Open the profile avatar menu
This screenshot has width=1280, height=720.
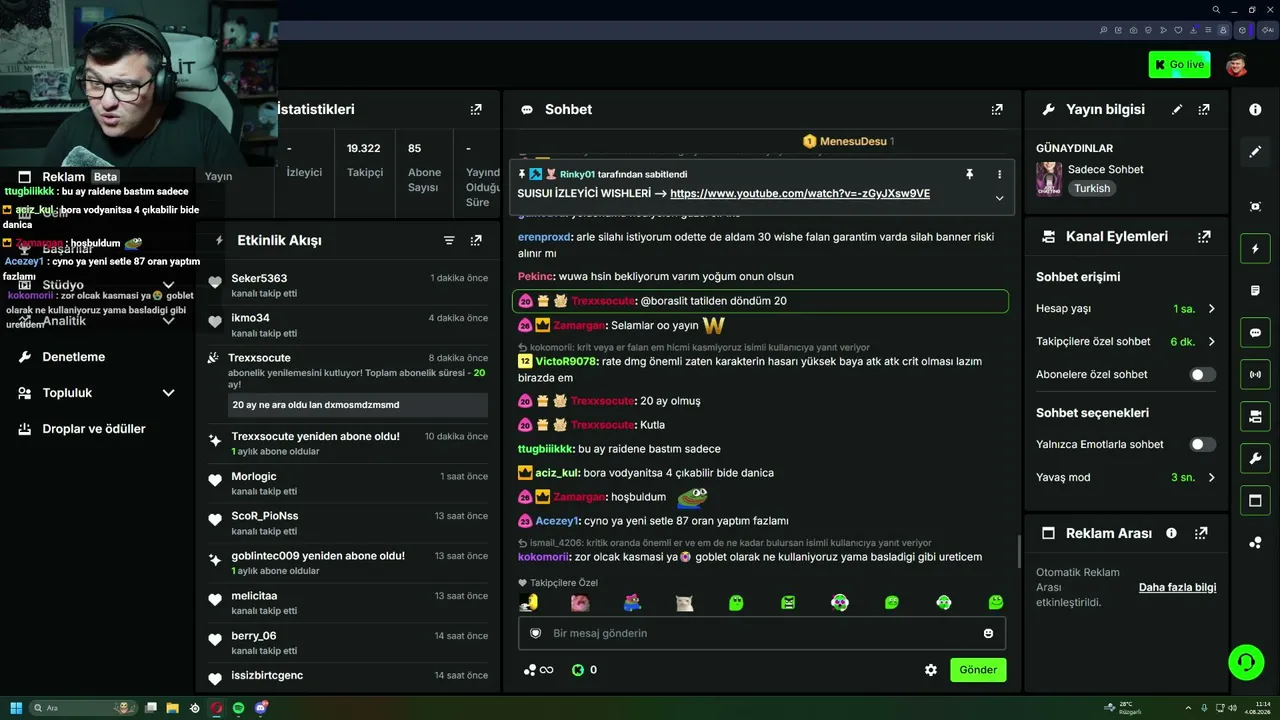(1237, 65)
